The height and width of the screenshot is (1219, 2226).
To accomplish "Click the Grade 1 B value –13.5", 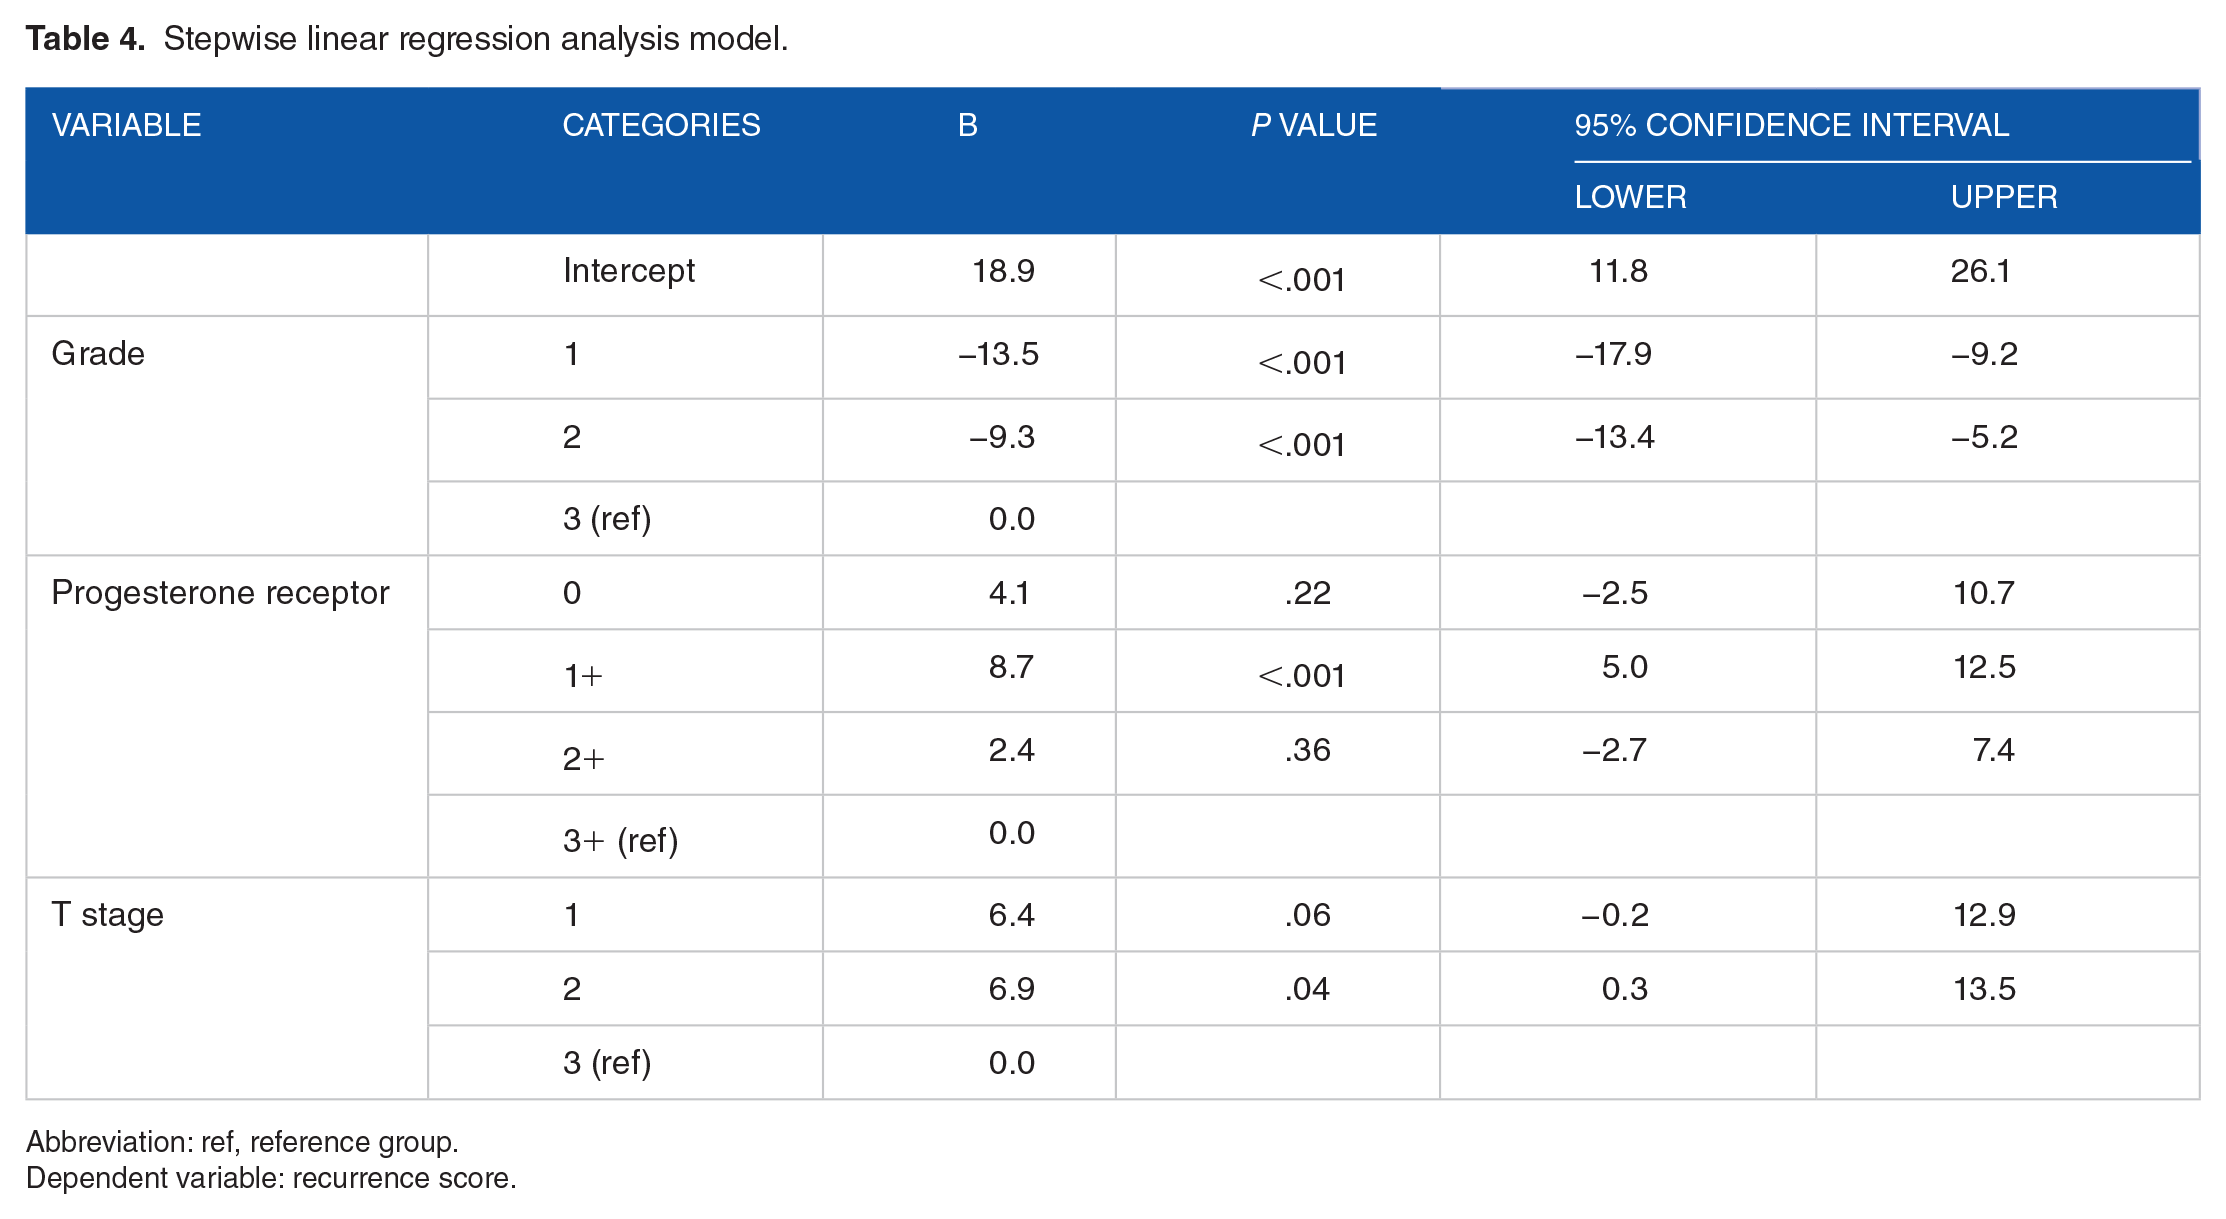I will tap(998, 353).
